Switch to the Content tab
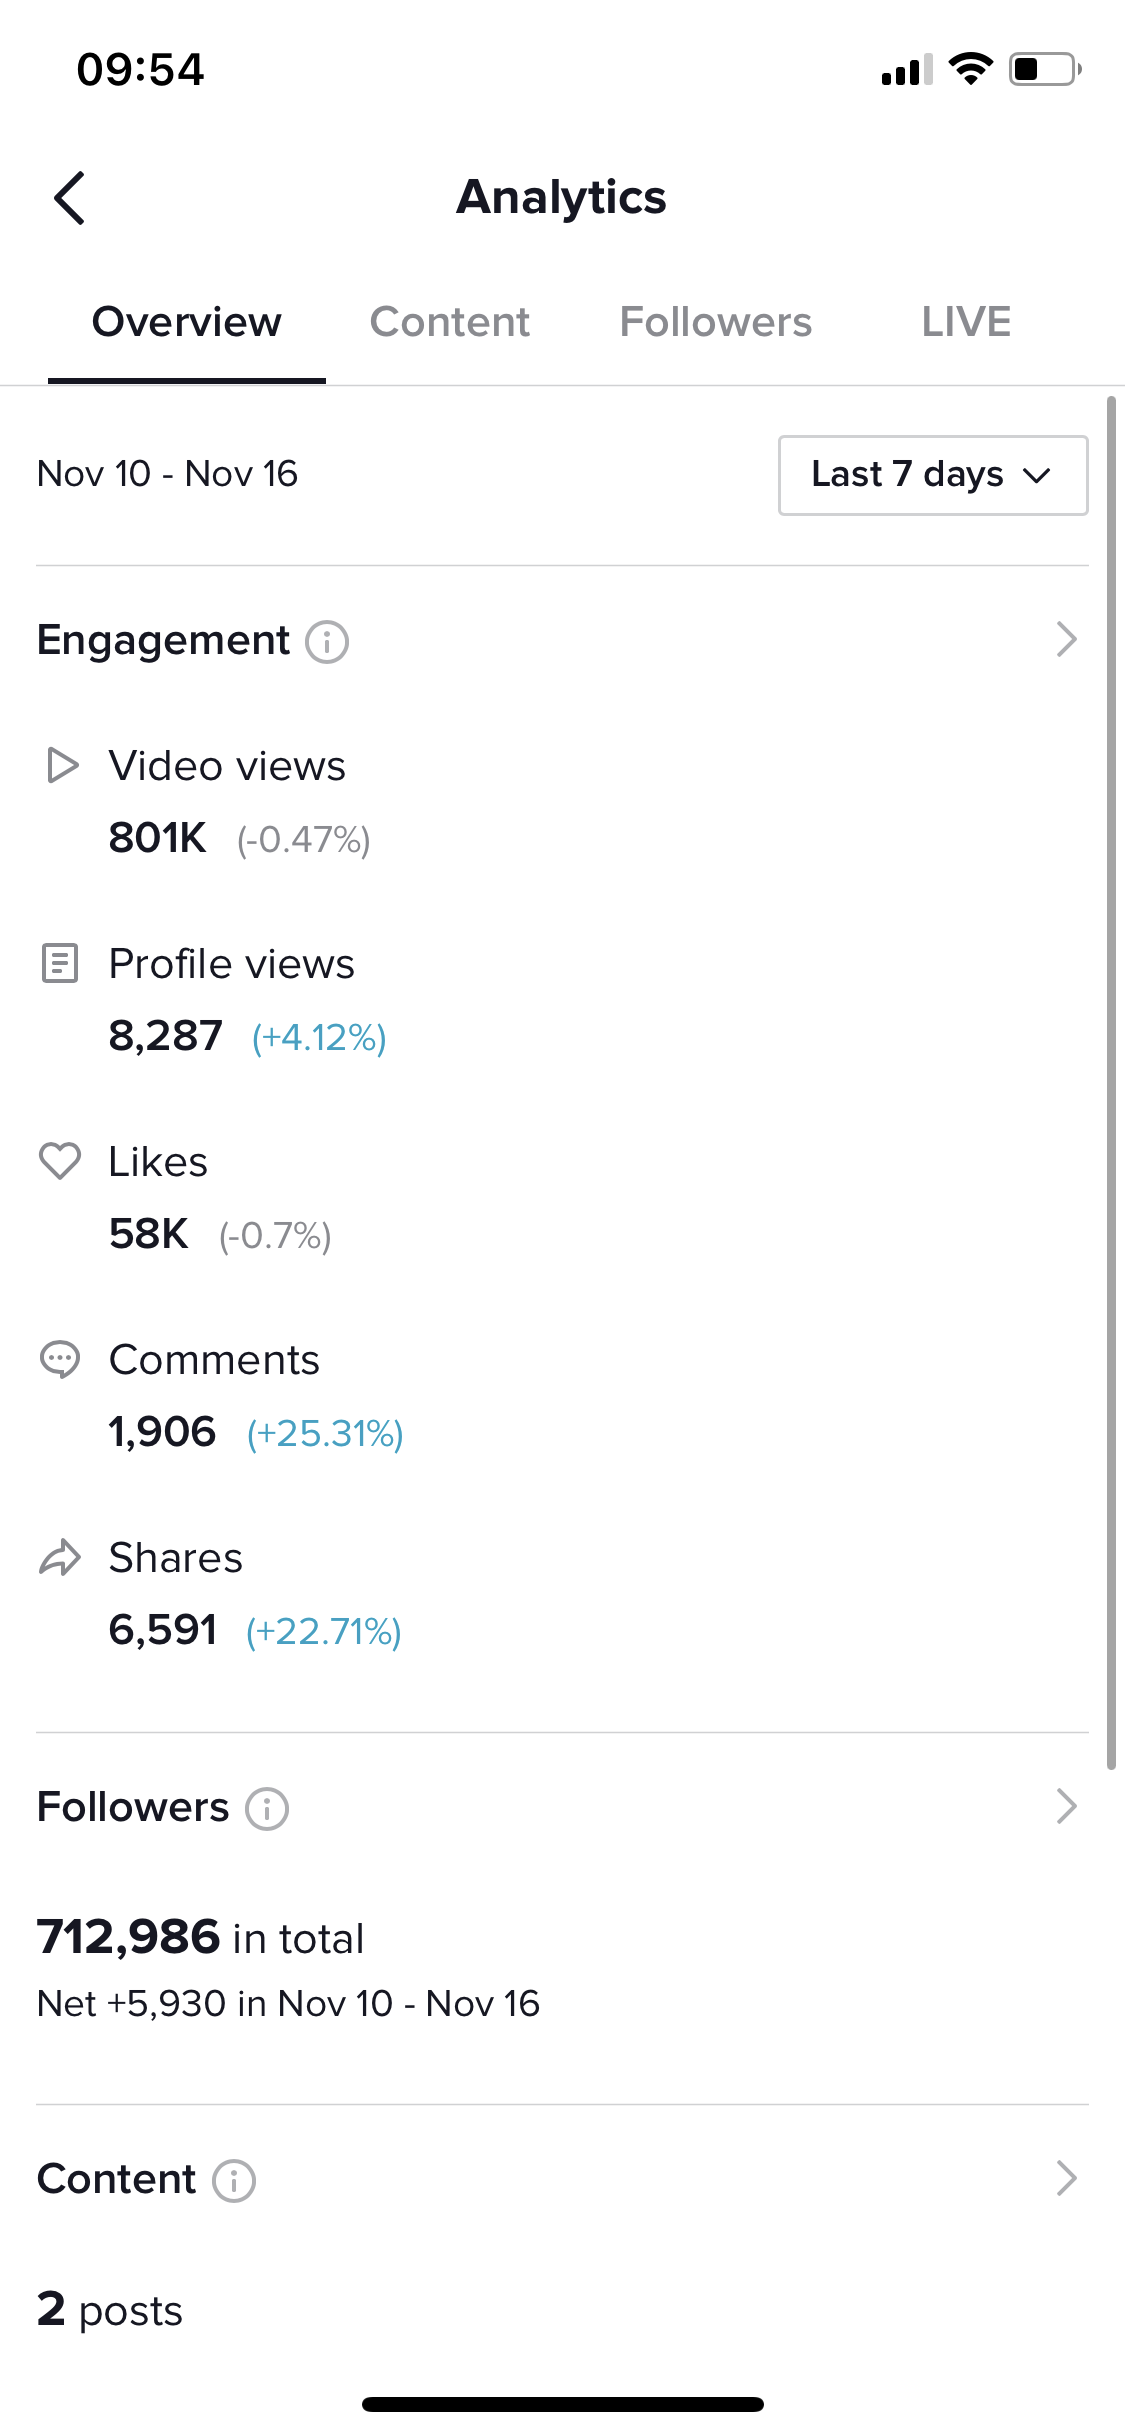1125x2436 pixels. [450, 323]
